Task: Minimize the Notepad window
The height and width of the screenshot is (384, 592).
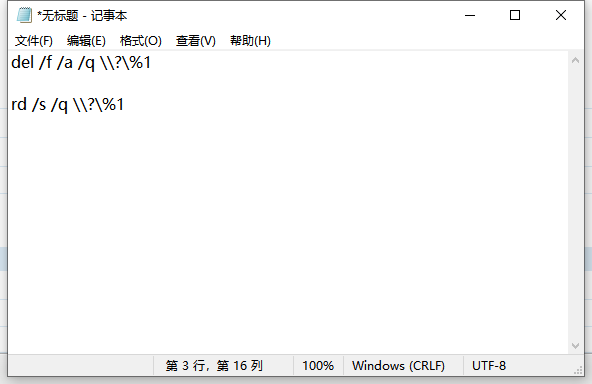Action: tap(470, 15)
